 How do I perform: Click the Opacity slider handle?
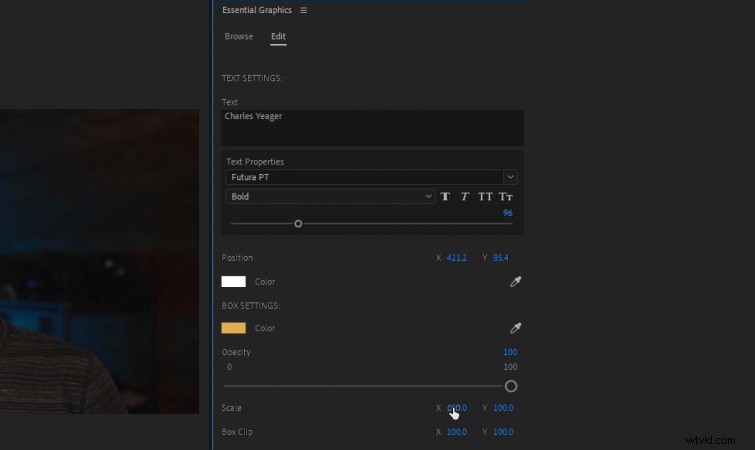pos(511,386)
